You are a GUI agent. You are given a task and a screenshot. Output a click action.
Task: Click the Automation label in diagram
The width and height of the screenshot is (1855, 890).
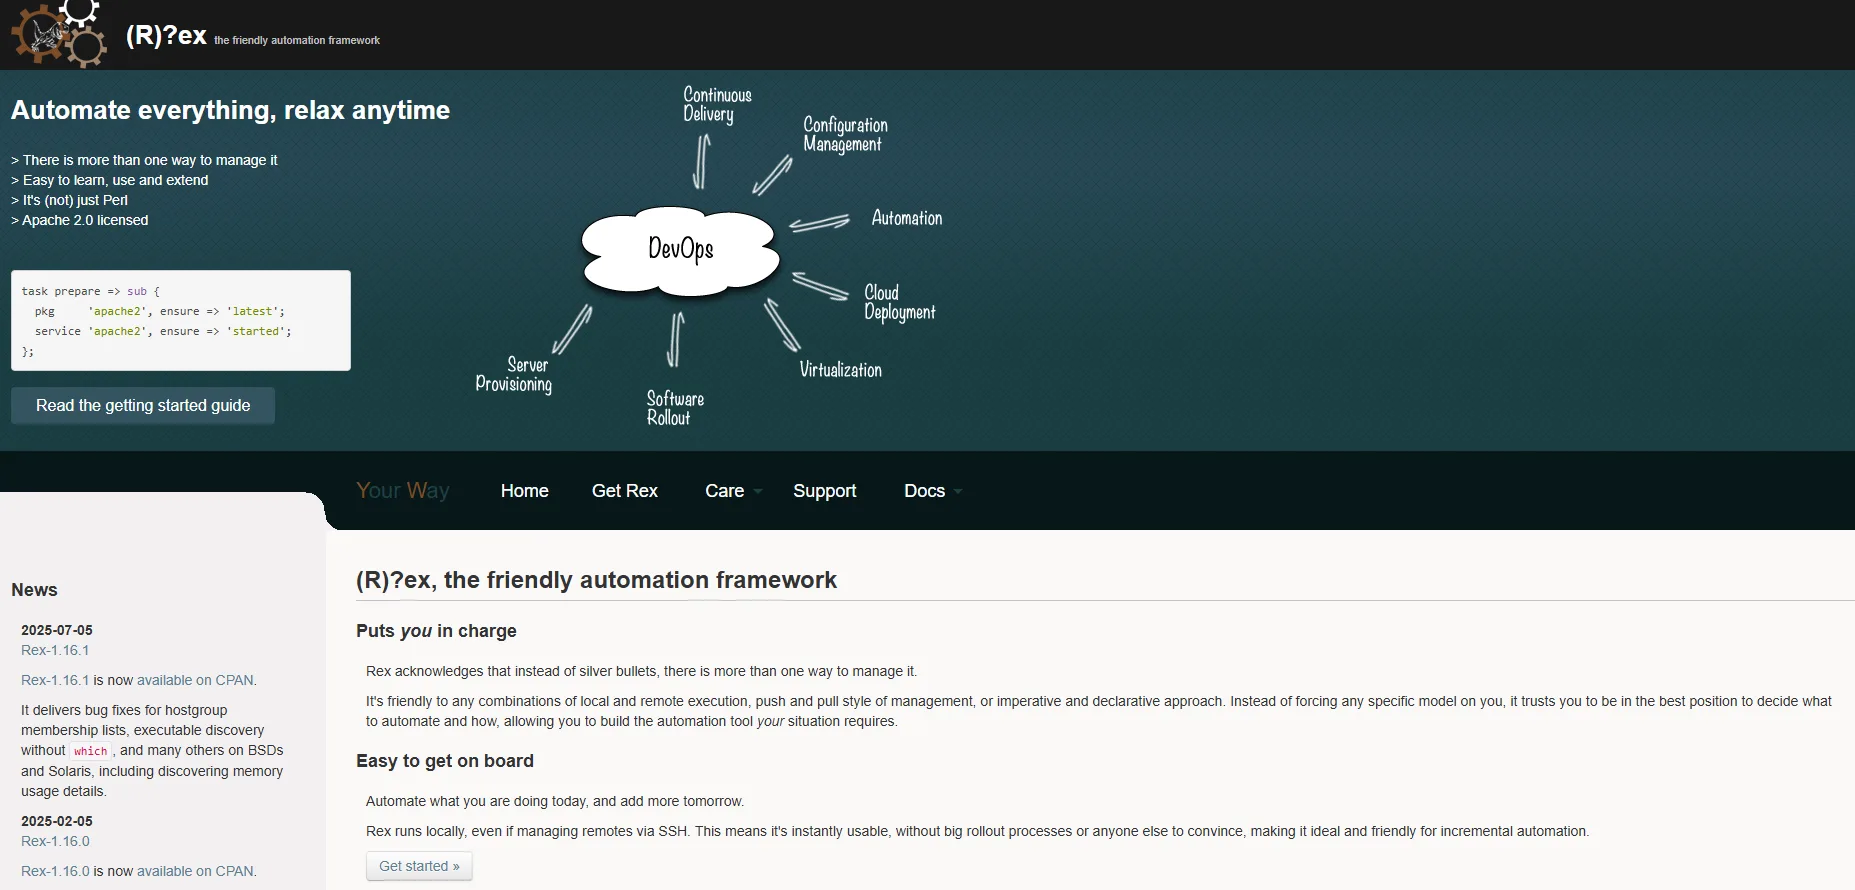(906, 218)
